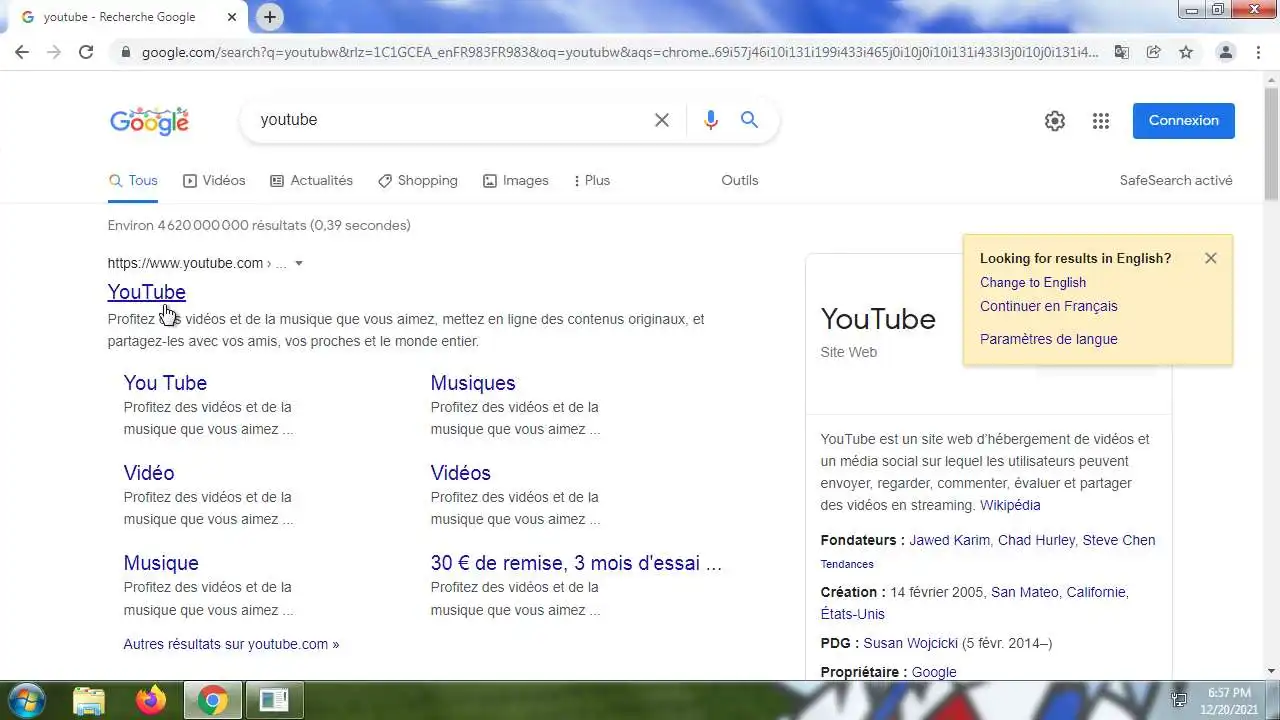Go back with browser back arrow
1280x720 pixels.
pos(22,52)
